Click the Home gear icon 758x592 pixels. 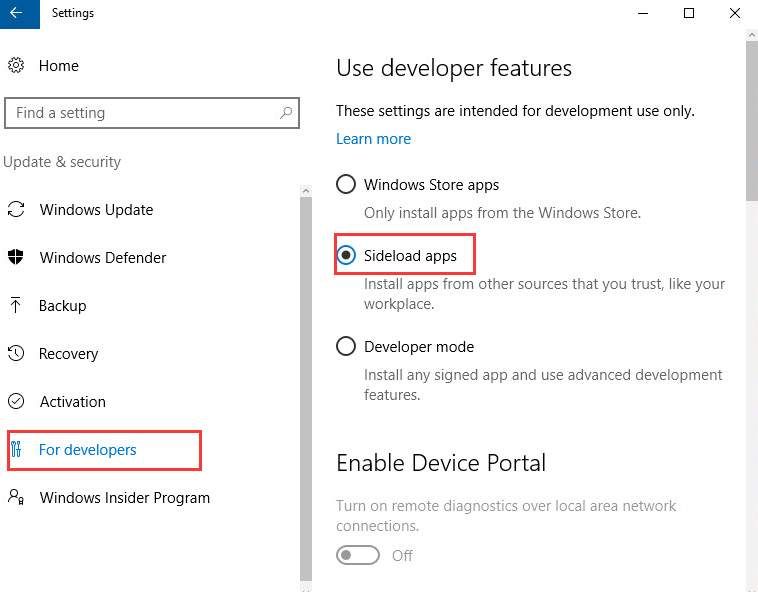(x=16, y=66)
